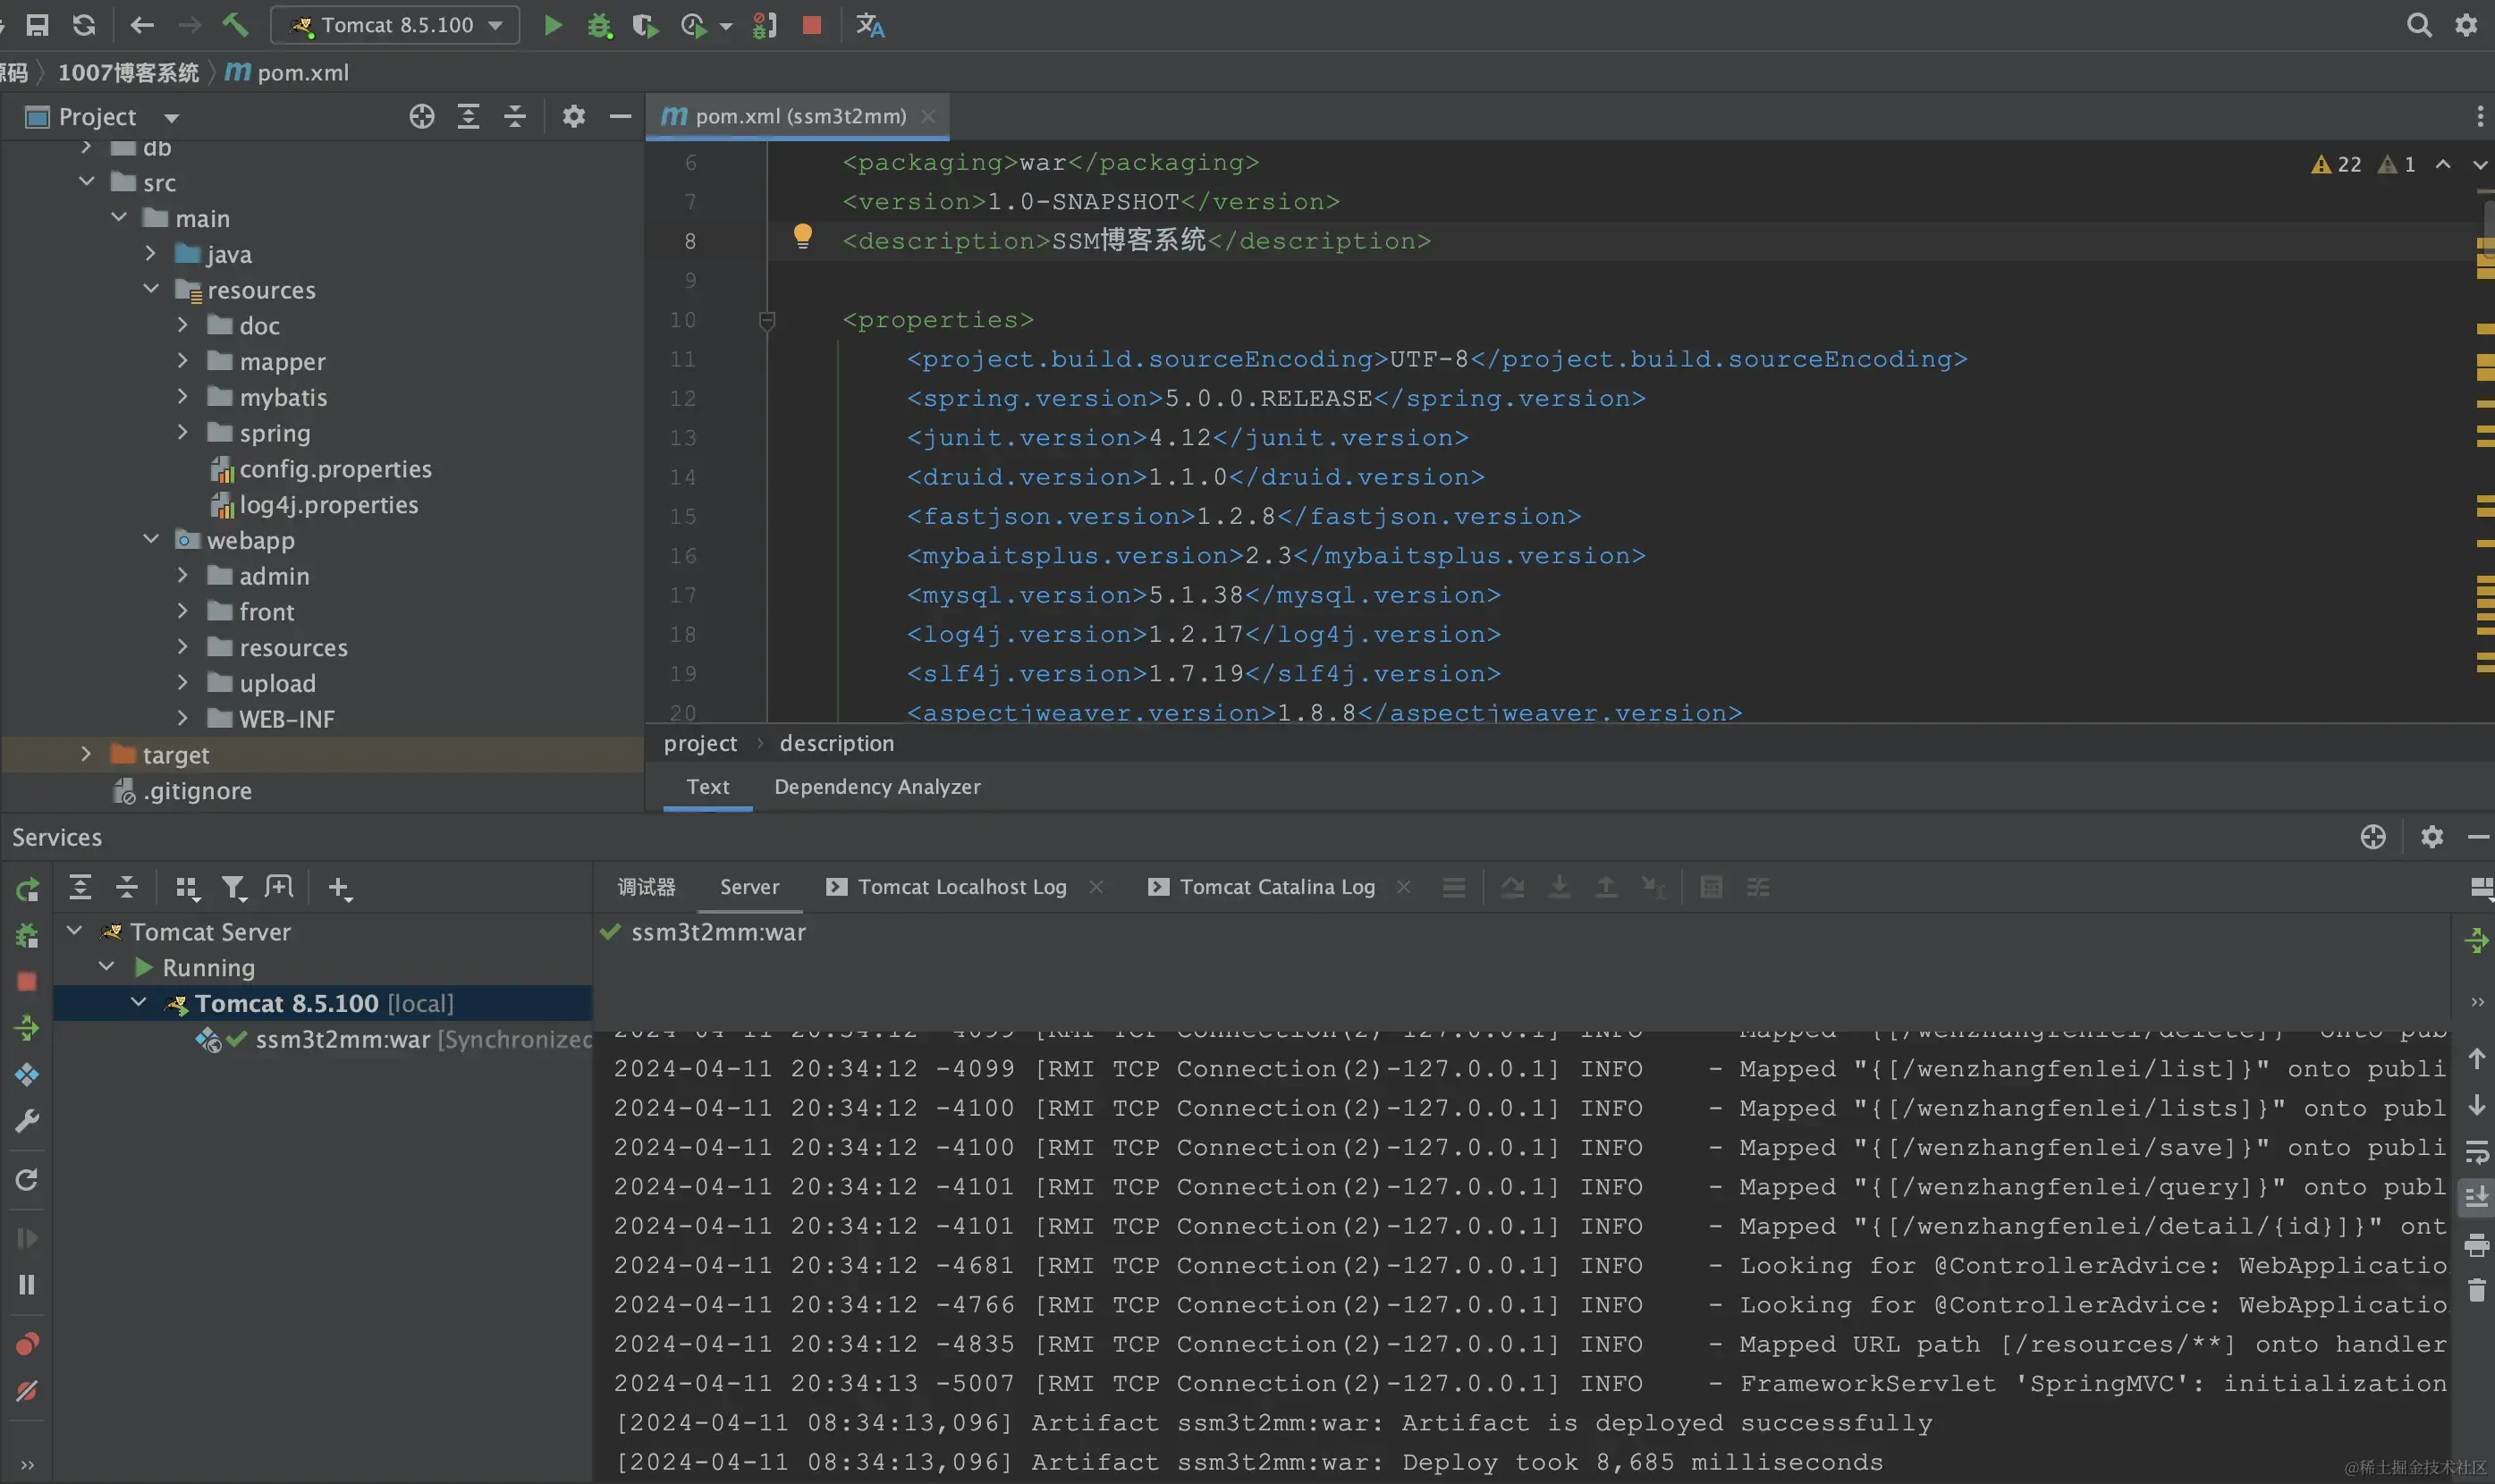The width and height of the screenshot is (2495, 1484).
Task: Open the Tomcat 8.5.100 run configuration dropdown
Action: click(x=395, y=25)
